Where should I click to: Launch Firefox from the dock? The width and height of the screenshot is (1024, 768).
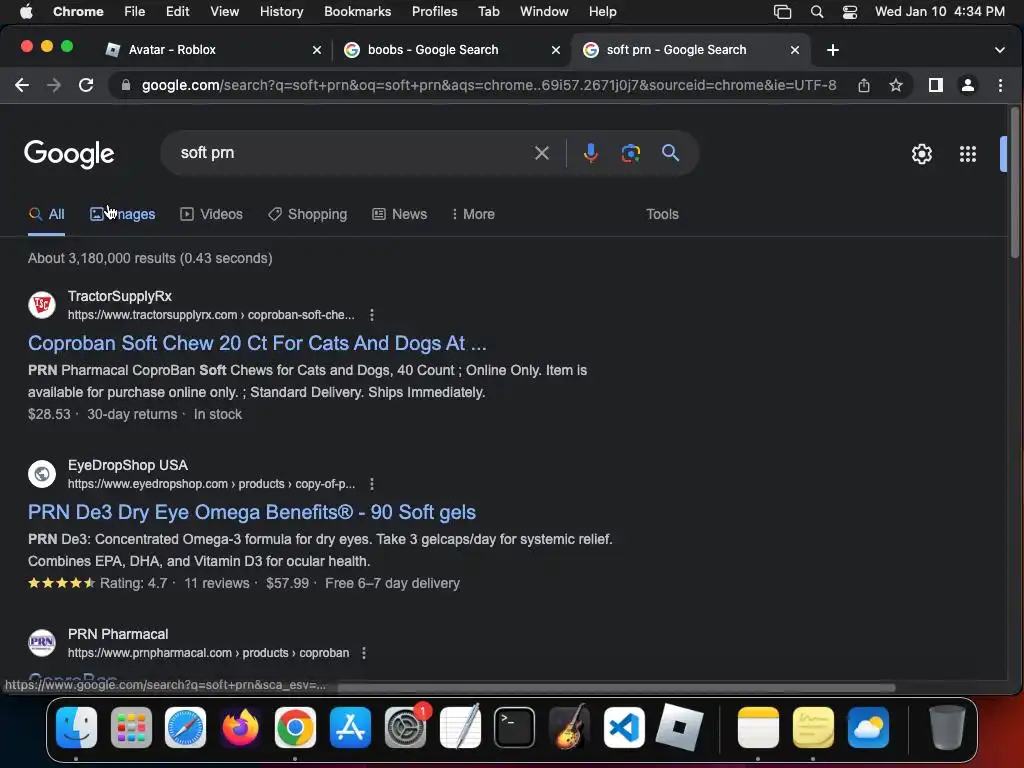240,727
